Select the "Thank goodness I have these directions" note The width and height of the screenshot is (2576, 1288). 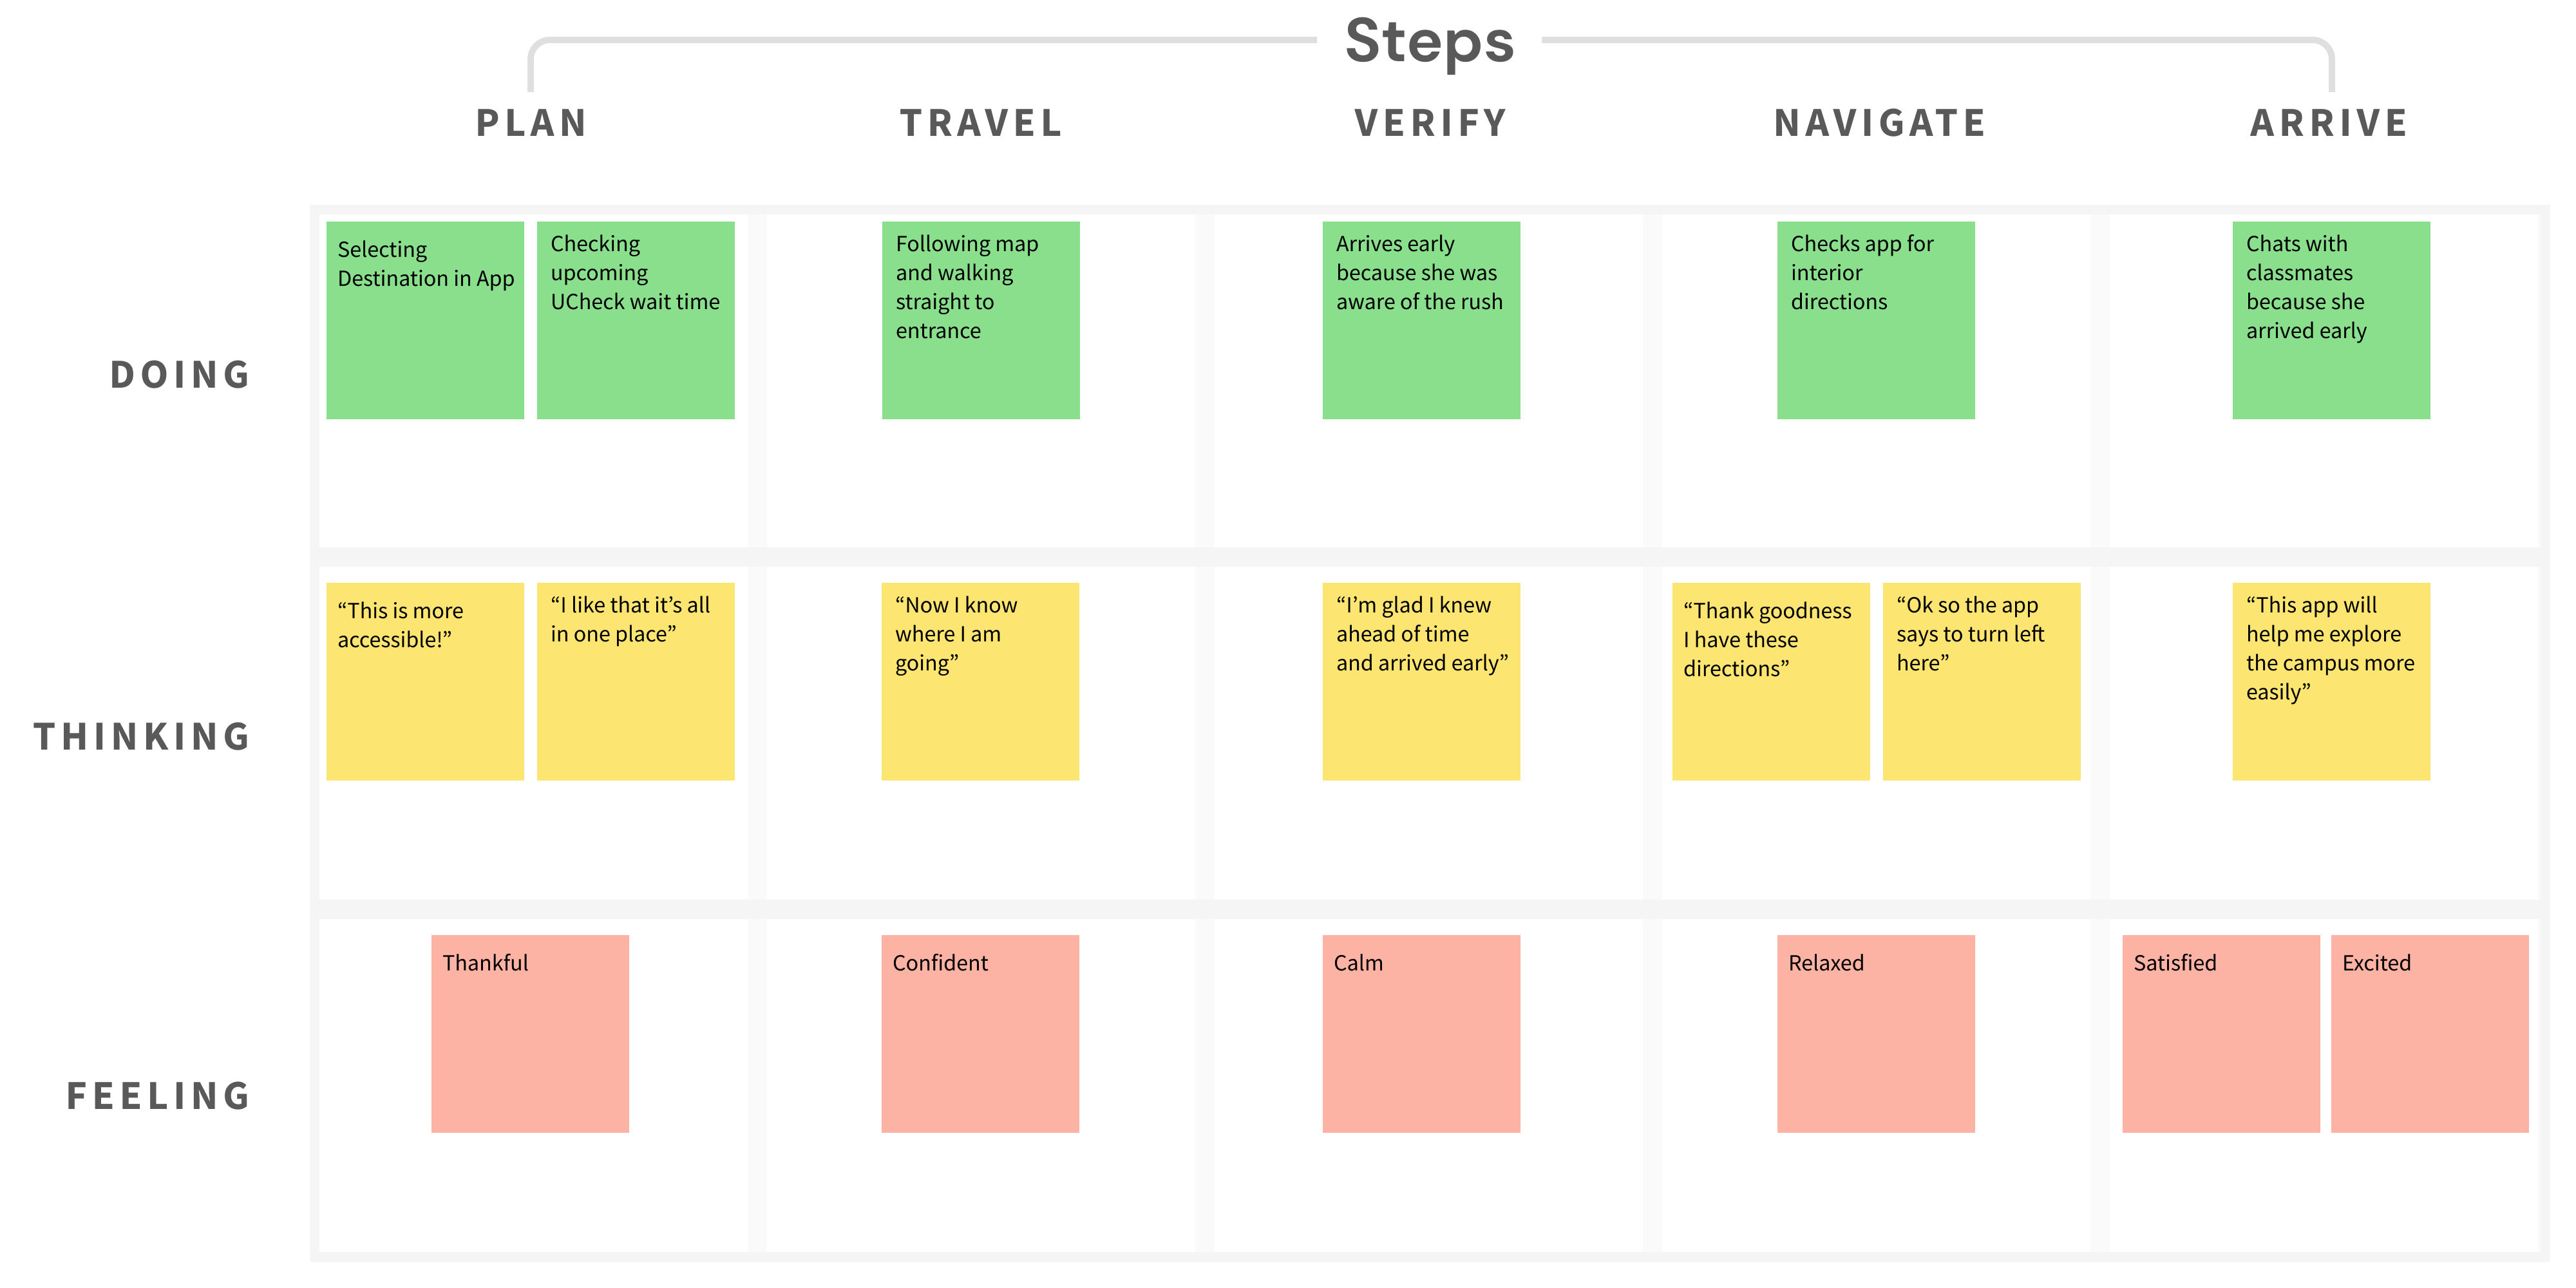(1770, 681)
